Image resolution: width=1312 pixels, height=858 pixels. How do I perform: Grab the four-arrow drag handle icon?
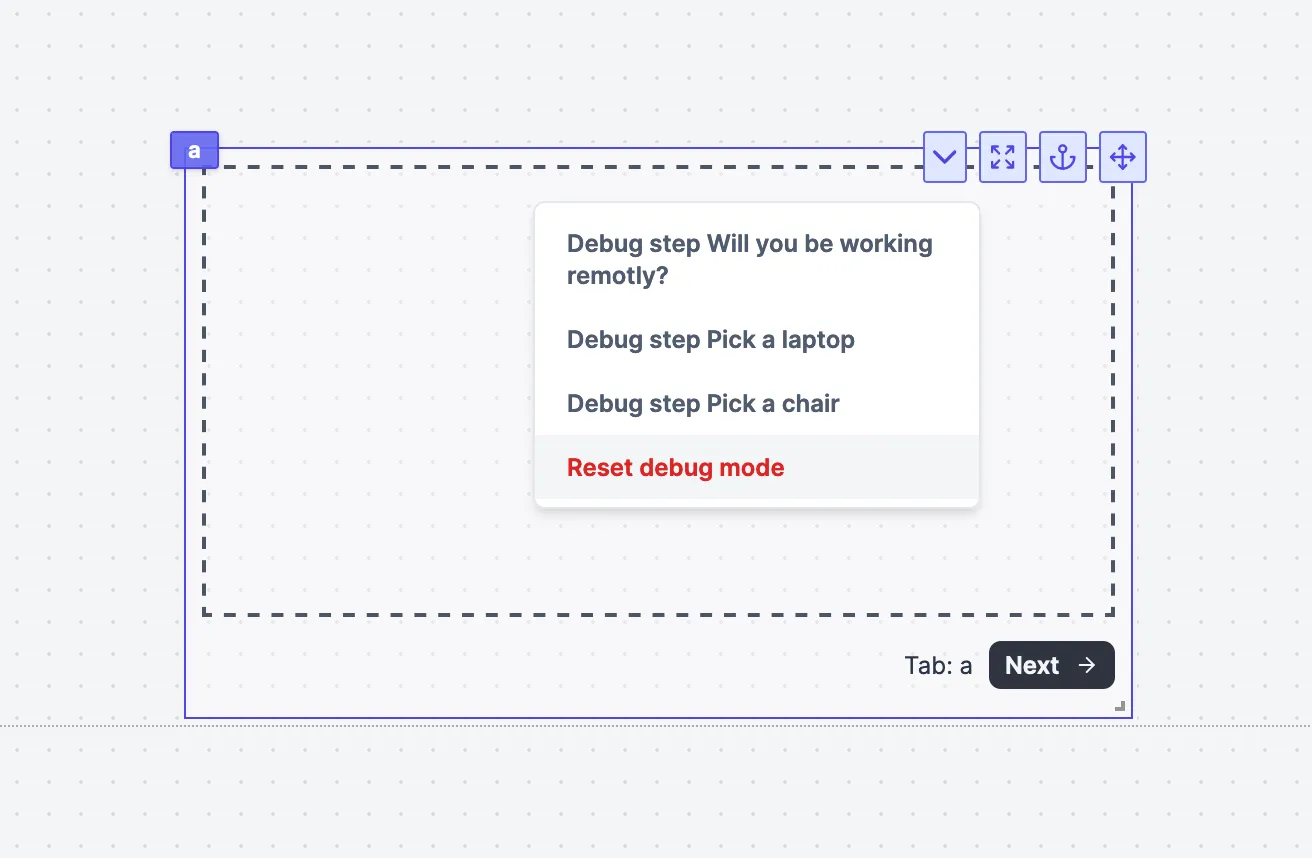click(x=1122, y=157)
